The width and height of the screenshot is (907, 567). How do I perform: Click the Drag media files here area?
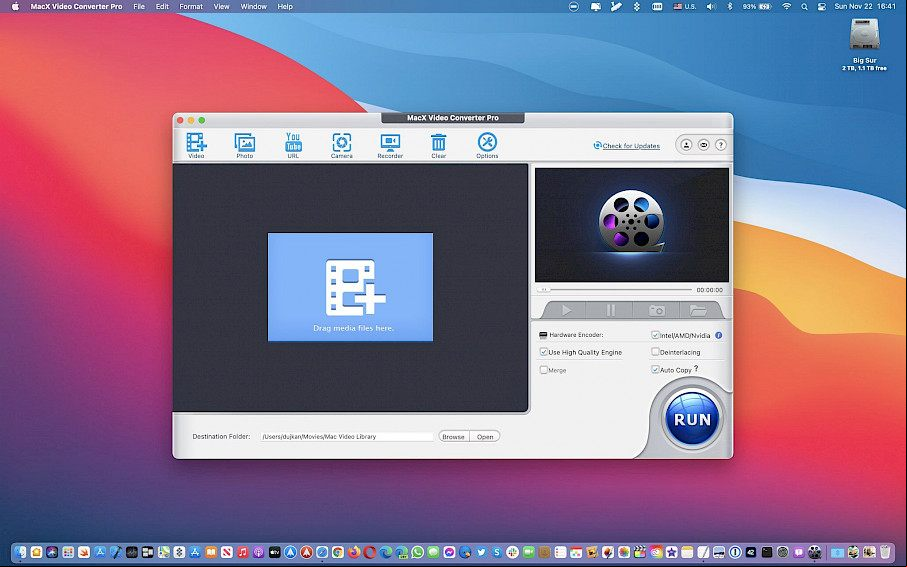pos(350,287)
